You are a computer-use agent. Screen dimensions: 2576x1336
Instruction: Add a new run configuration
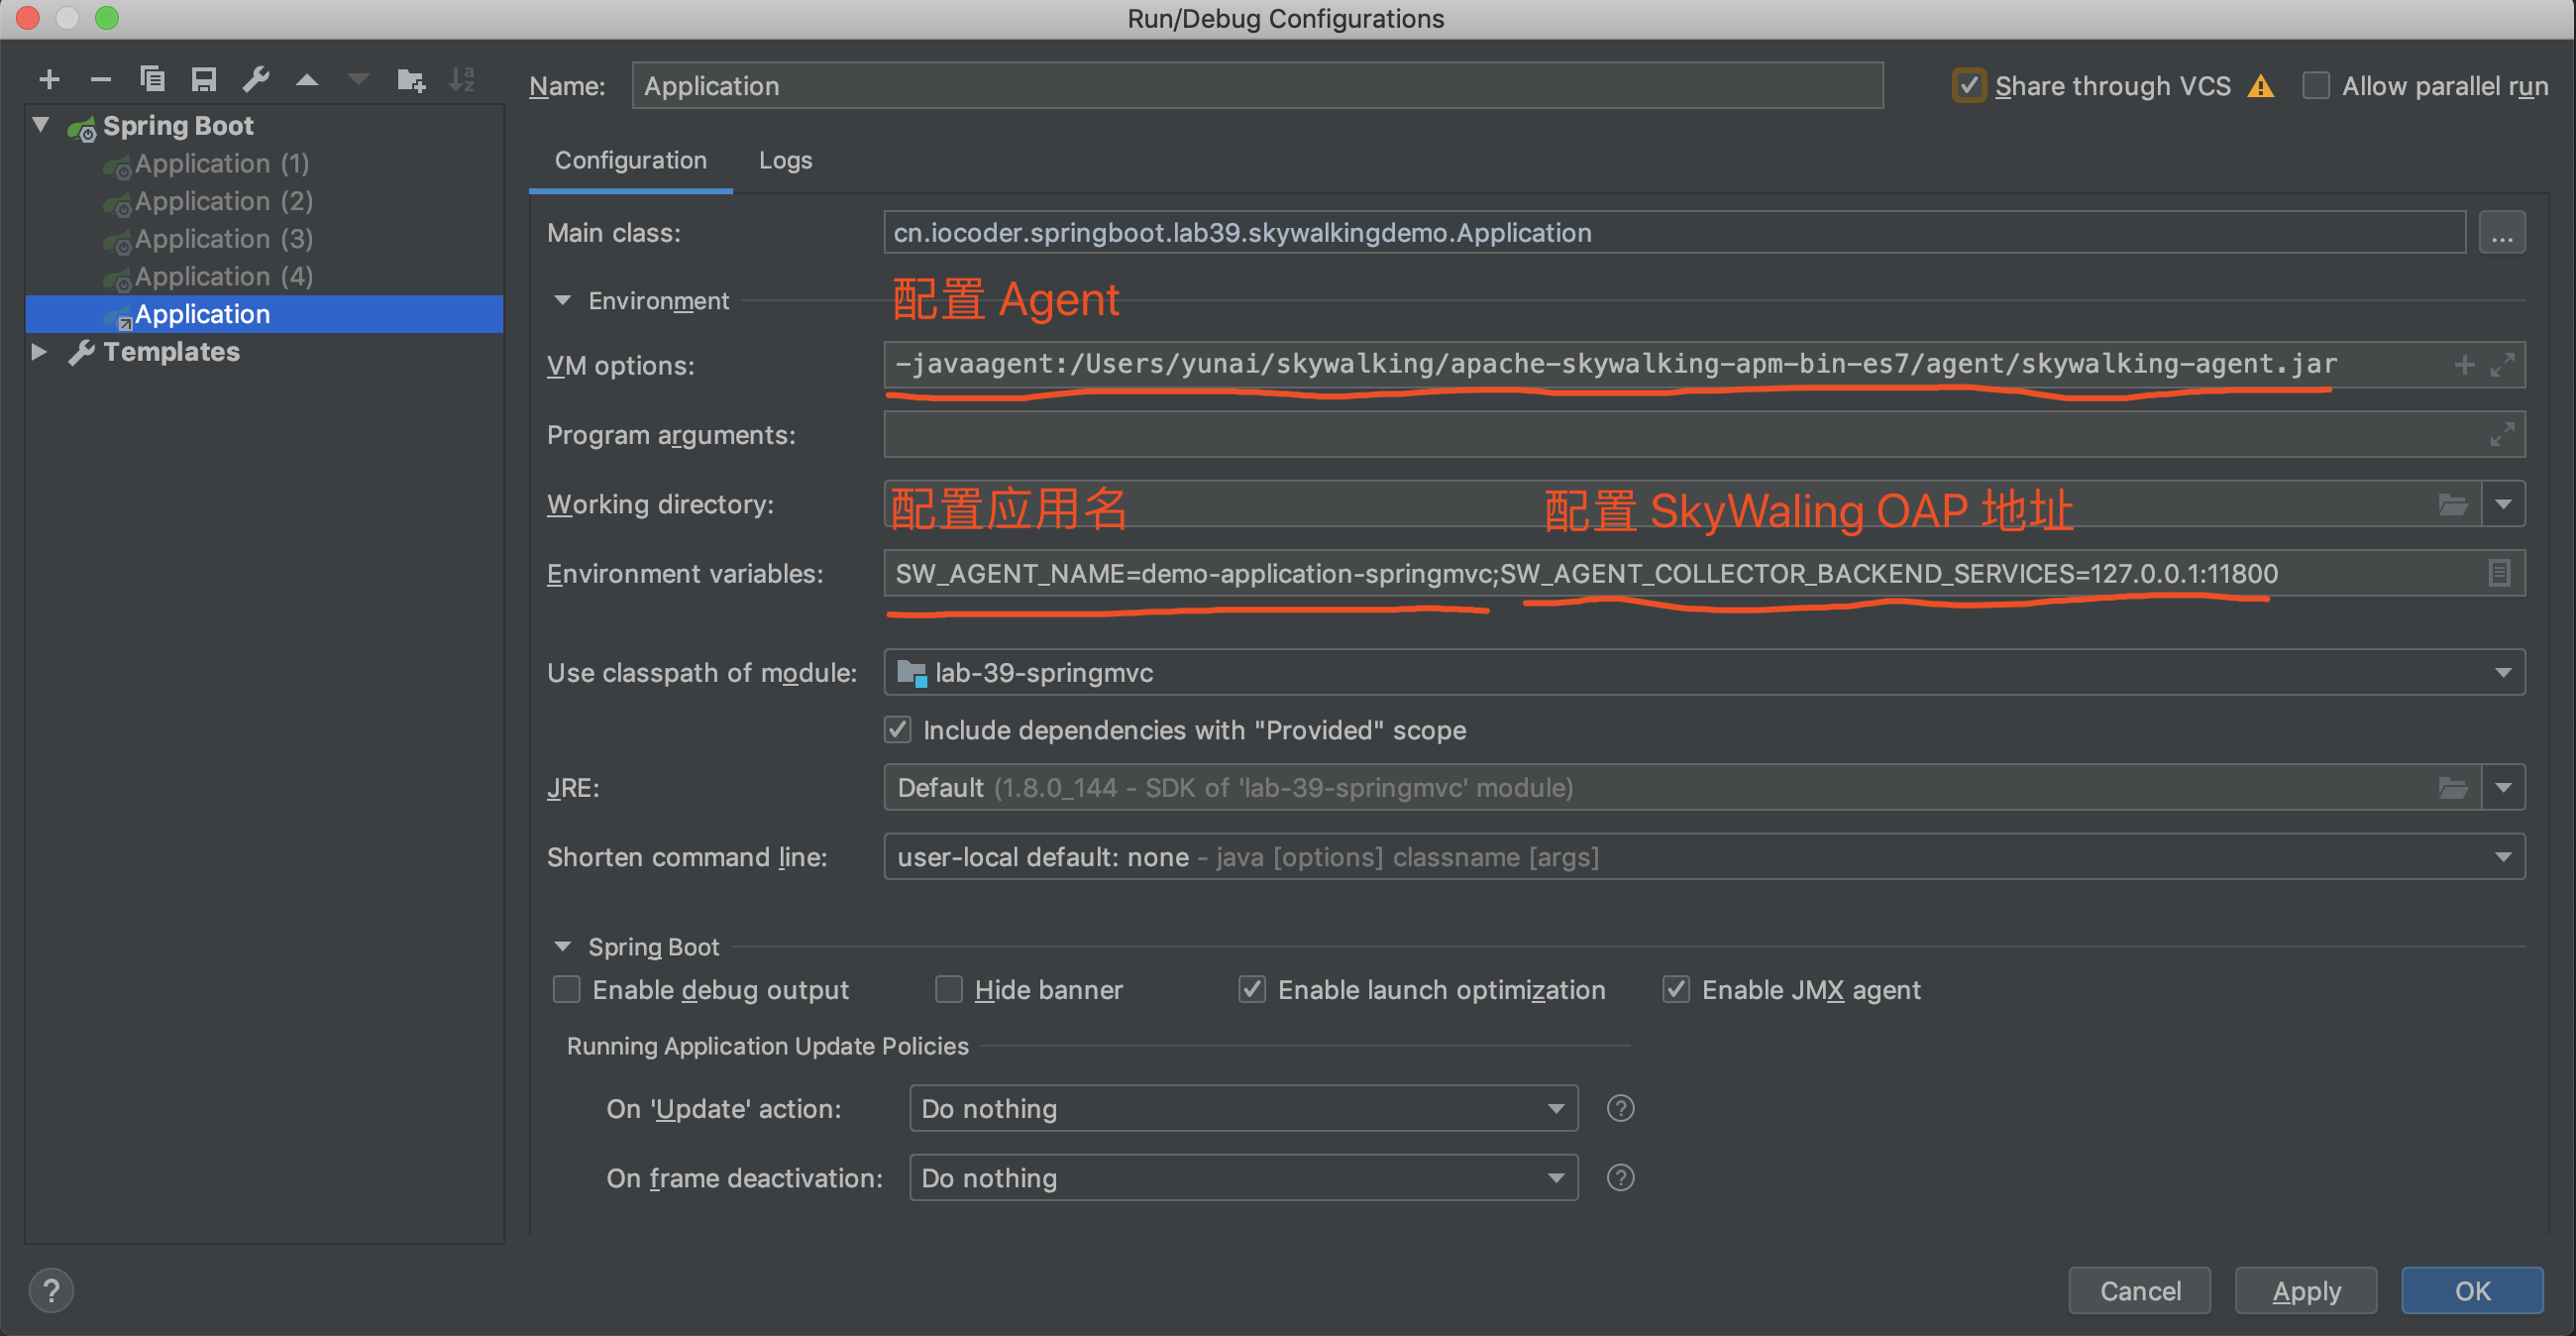49,79
